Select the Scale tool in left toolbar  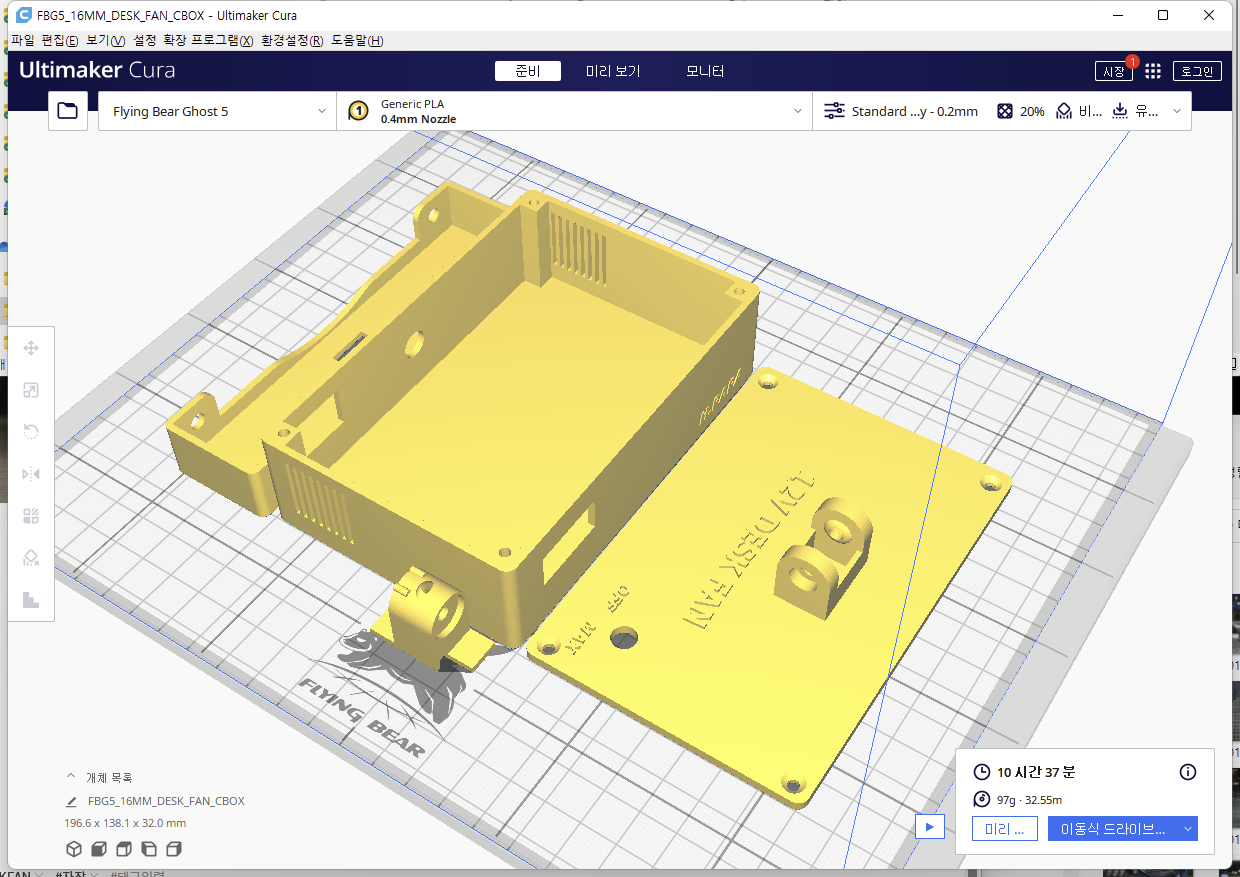click(31, 390)
